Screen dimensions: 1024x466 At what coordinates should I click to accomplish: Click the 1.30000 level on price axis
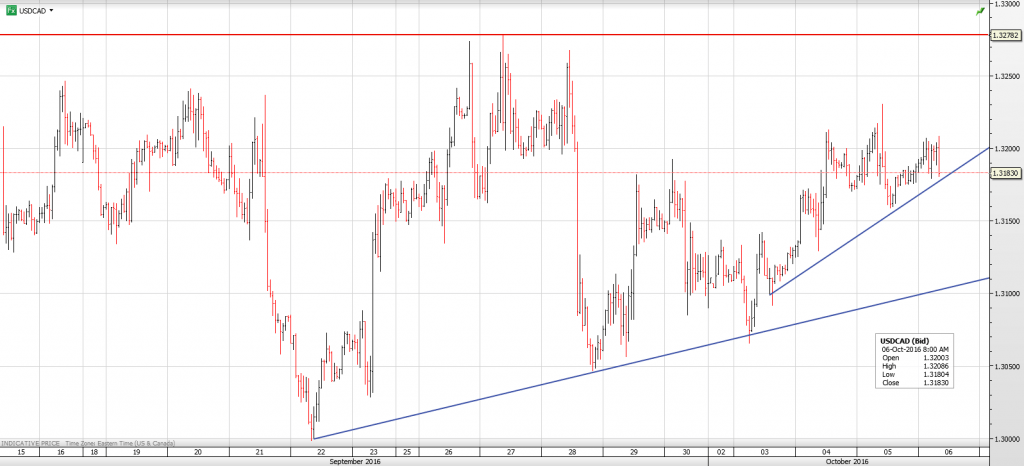coord(1005,439)
